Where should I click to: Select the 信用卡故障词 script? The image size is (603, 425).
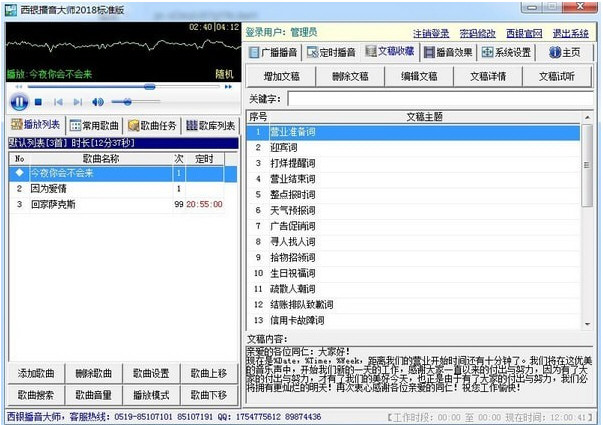click(x=413, y=320)
